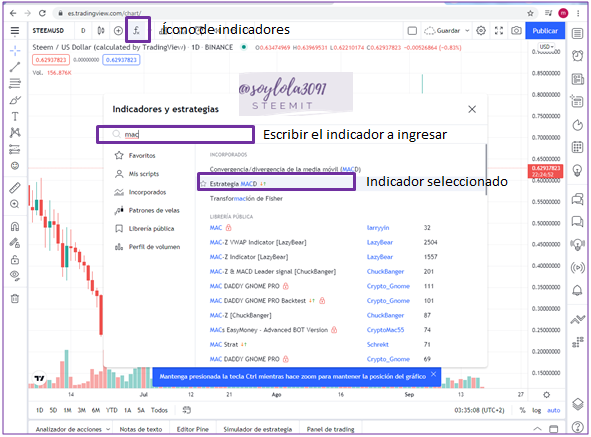Click the chart snapshot camera icon
Viewport: 591px width, 437px height.
pyautogui.click(x=516, y=31)
